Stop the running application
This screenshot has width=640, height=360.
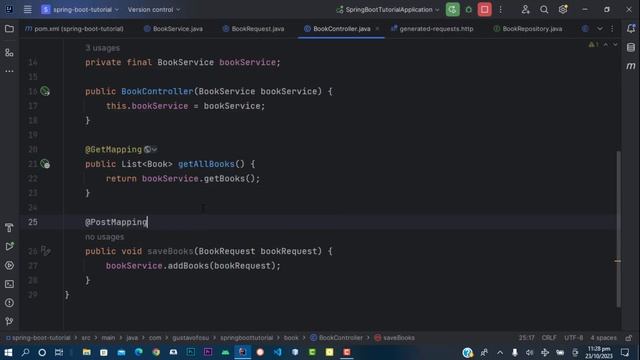click(484, 9)
